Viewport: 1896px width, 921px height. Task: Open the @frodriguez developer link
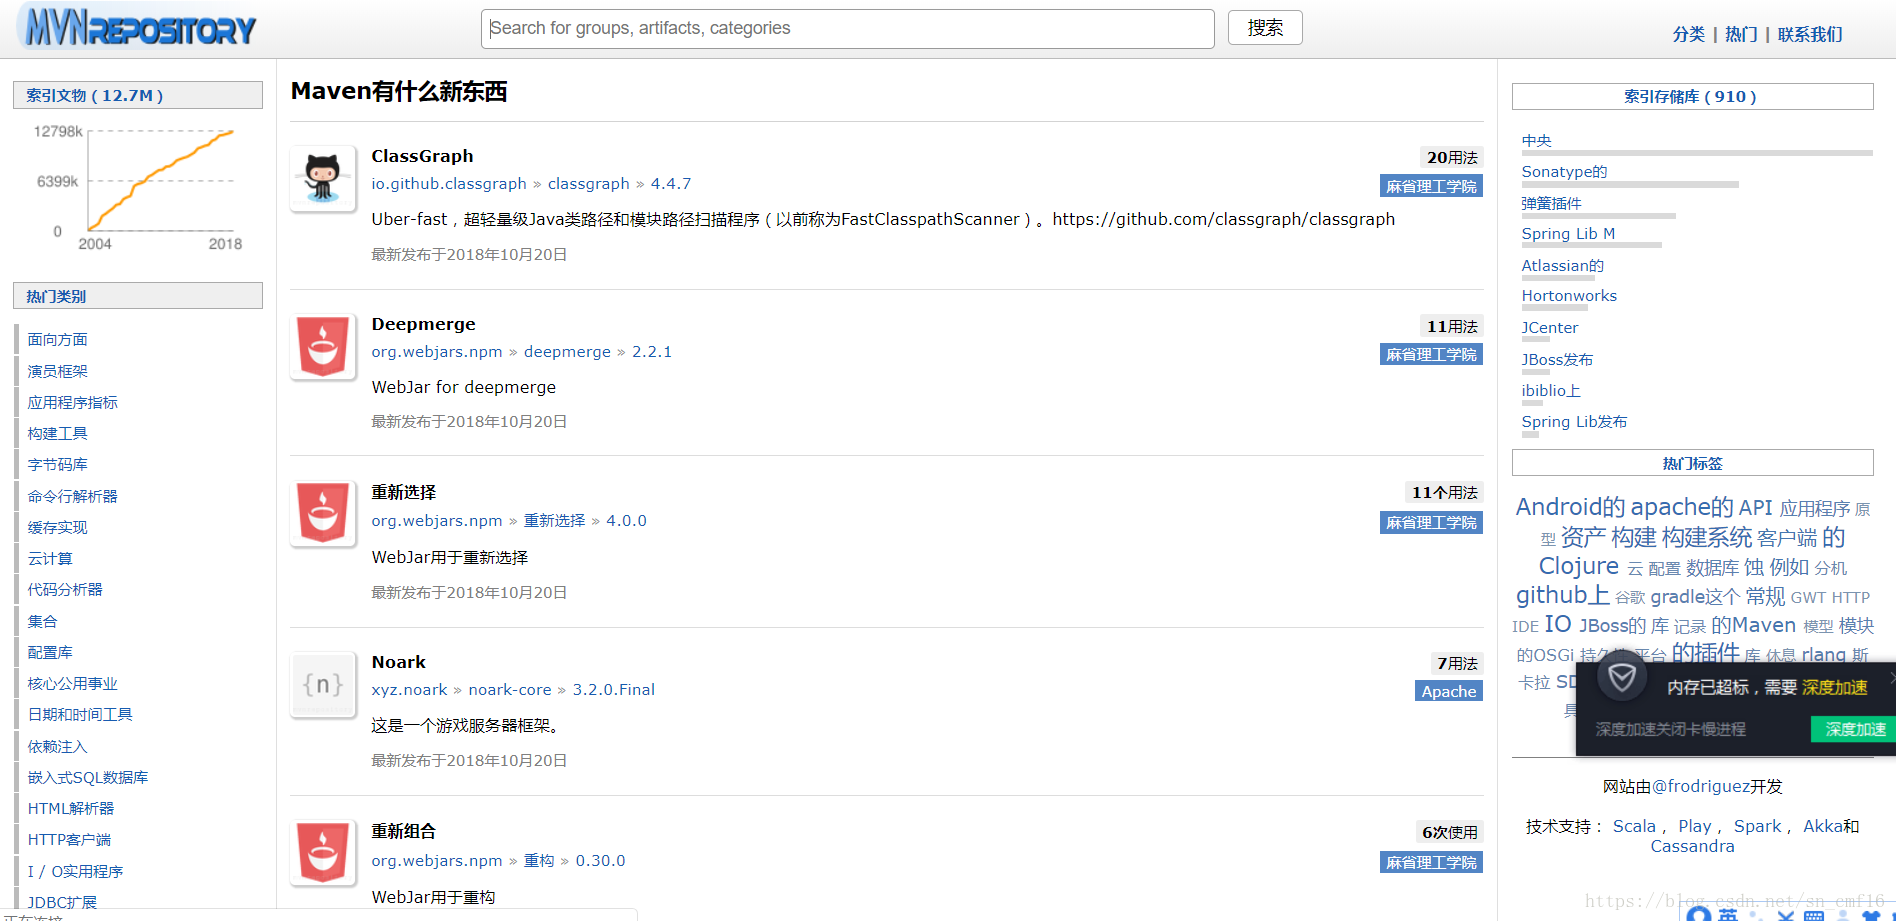(1701, 786)
